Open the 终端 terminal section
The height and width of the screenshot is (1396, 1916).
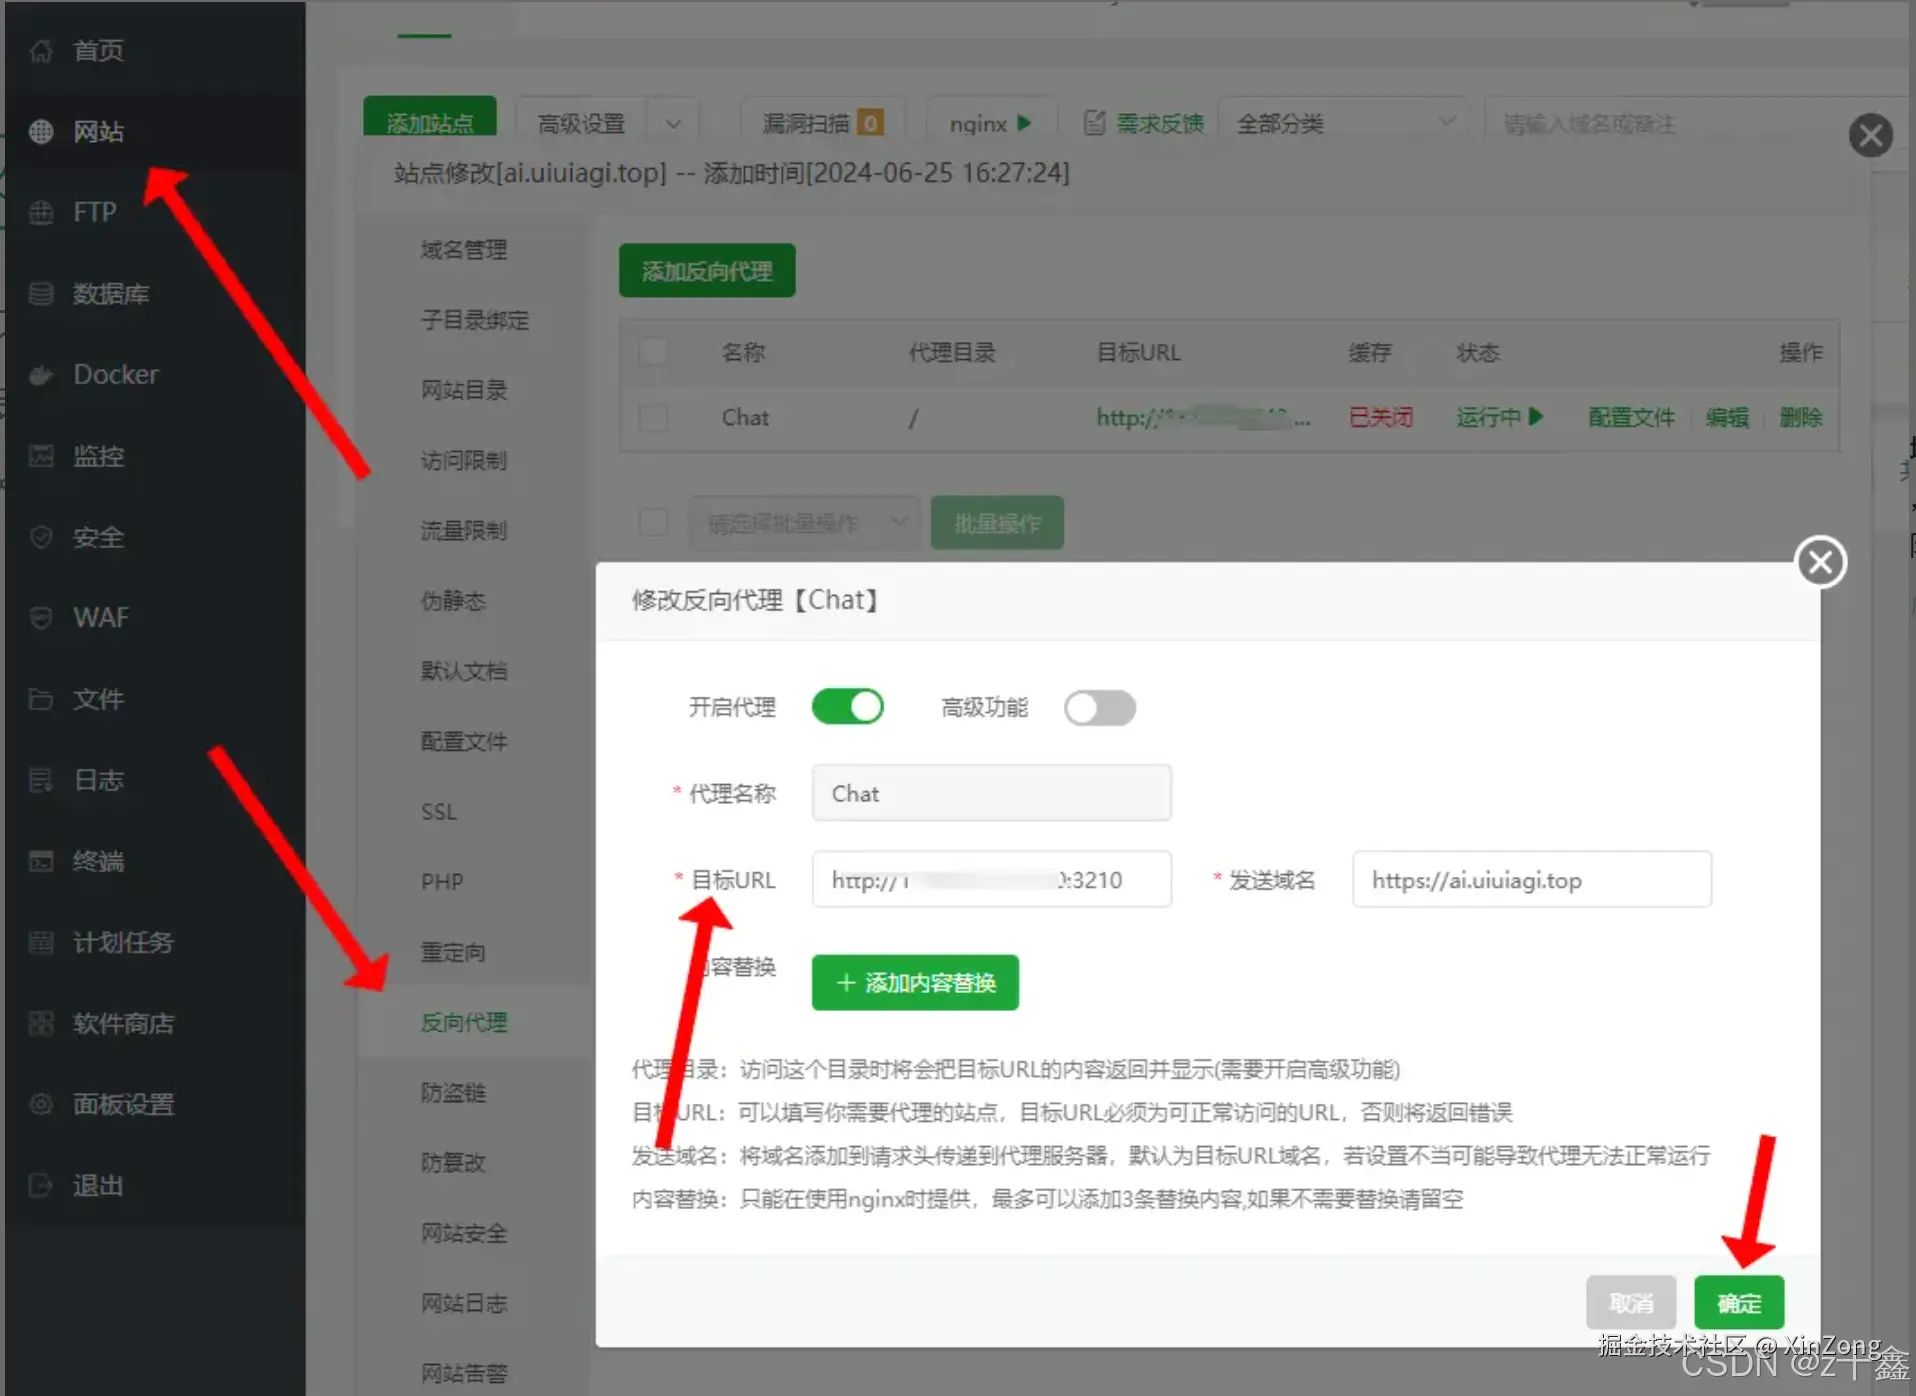click(x=97, y=861)
